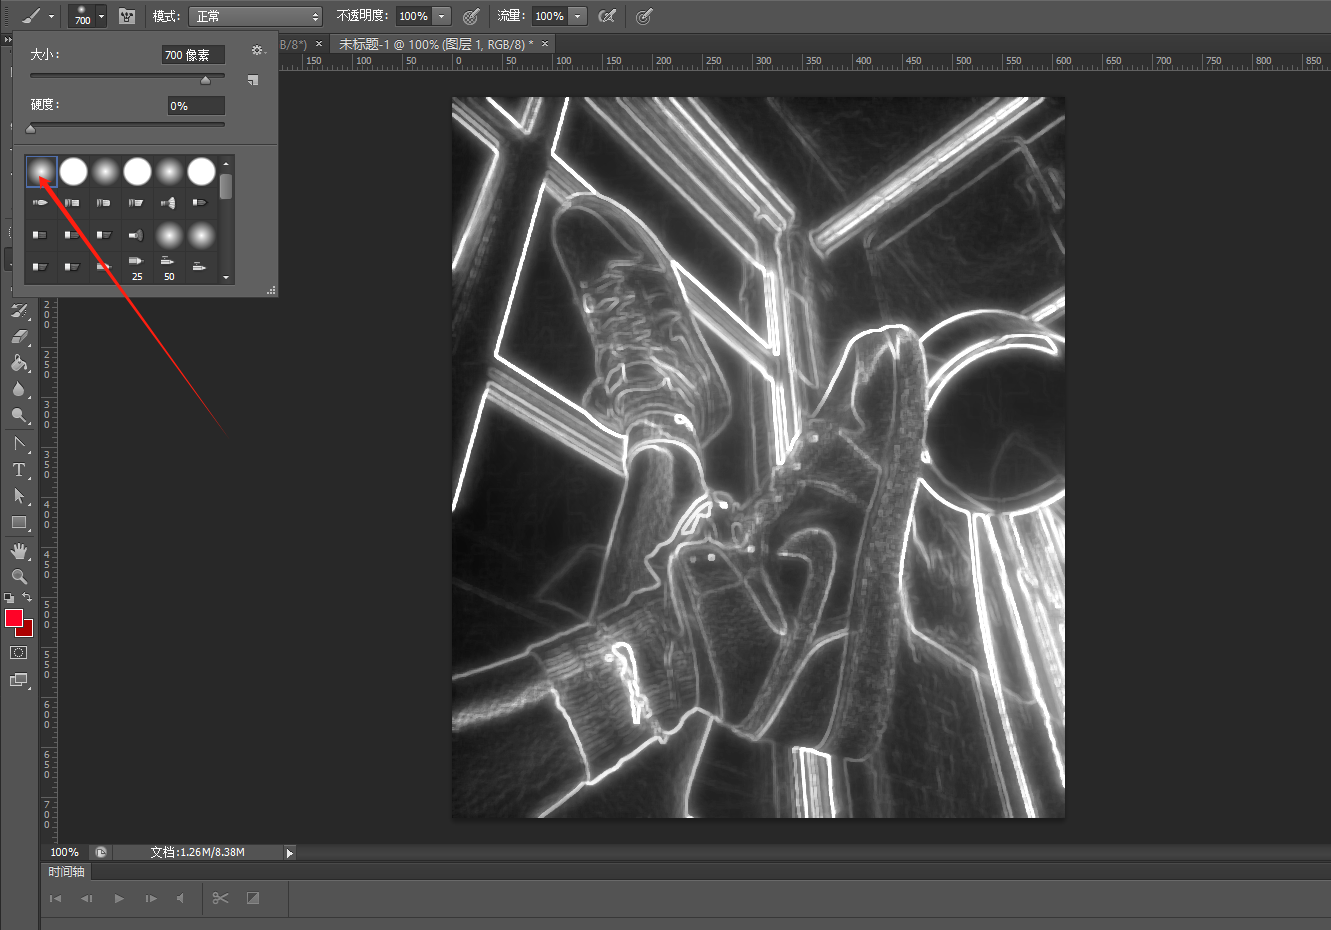1331x930 pixels.
Task: Open the status bar info options arrow
Action: coord(290,853)
